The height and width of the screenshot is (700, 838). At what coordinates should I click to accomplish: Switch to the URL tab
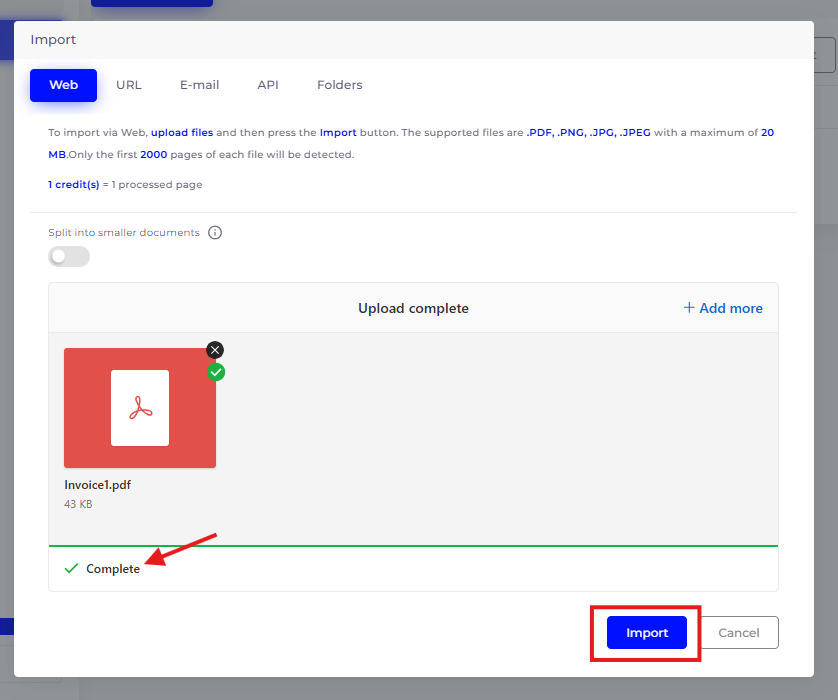click(129, 85)
